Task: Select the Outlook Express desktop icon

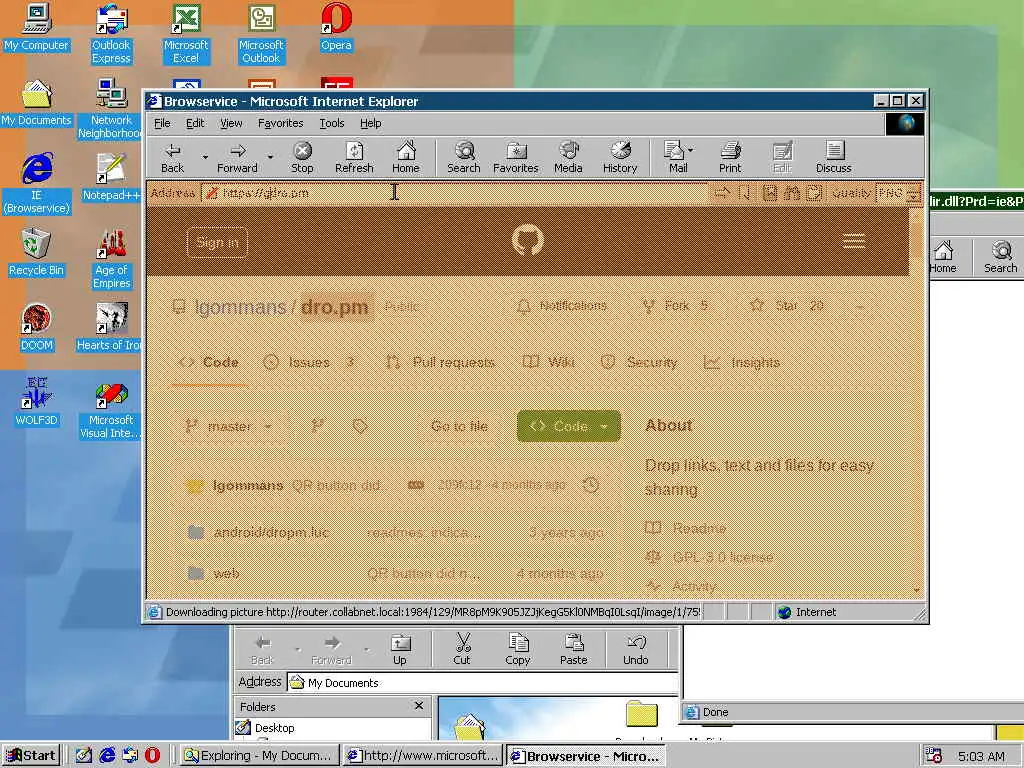Action: click(x=111, y=34)
